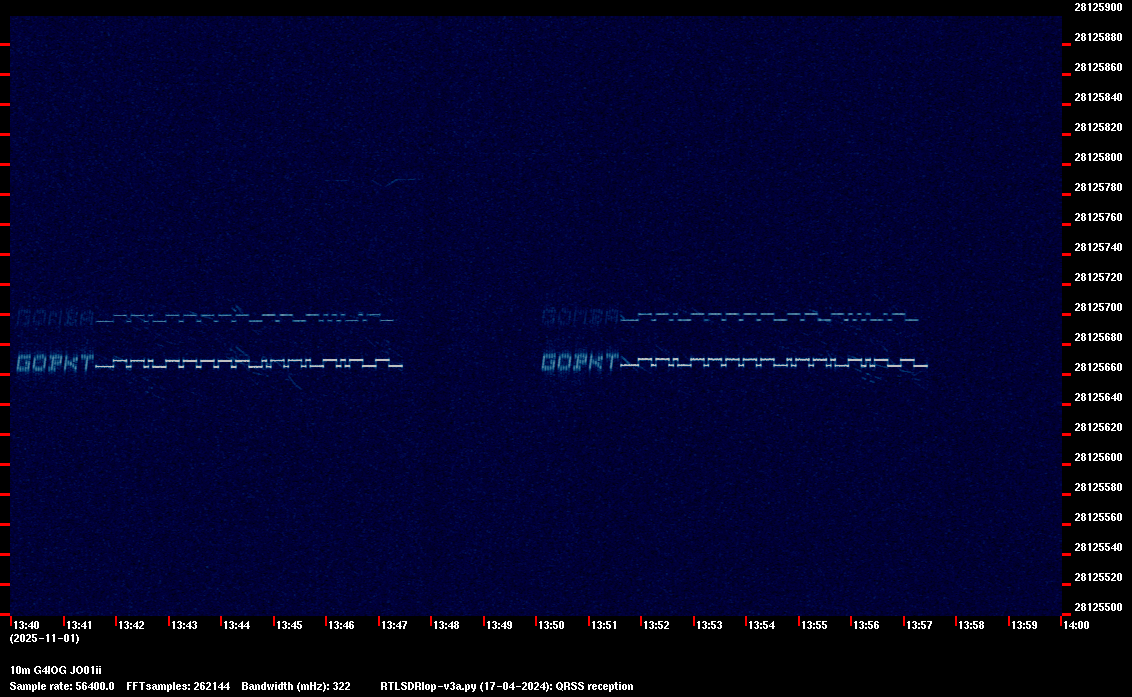Select the 13:54 time label
The image size is (1132, 697).
pyautogui.click(x=762, y=625)
